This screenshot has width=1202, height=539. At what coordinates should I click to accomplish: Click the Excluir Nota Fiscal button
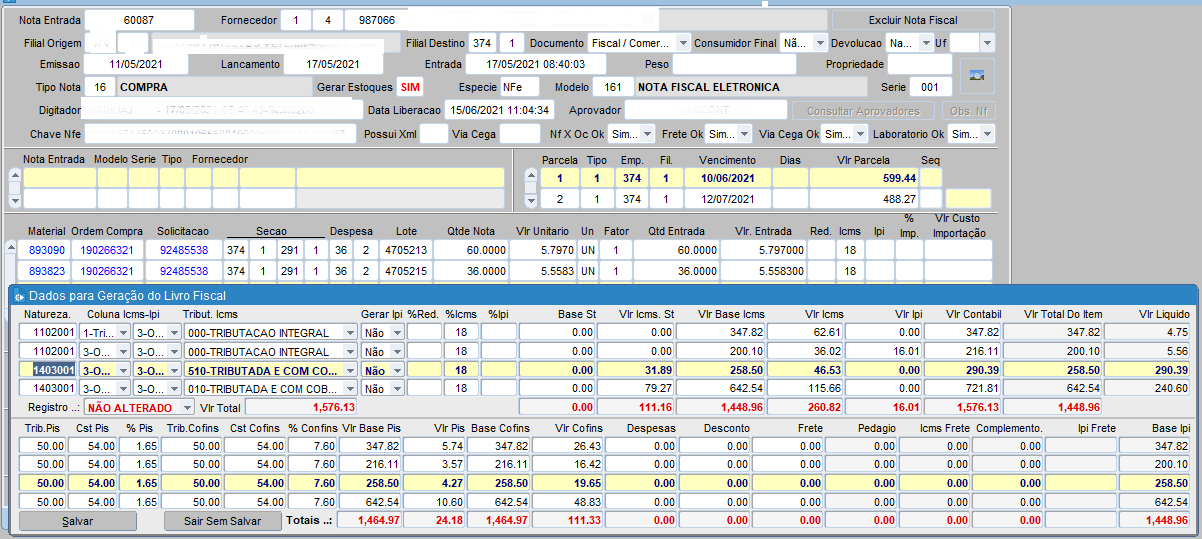click(x=913, y=20)
